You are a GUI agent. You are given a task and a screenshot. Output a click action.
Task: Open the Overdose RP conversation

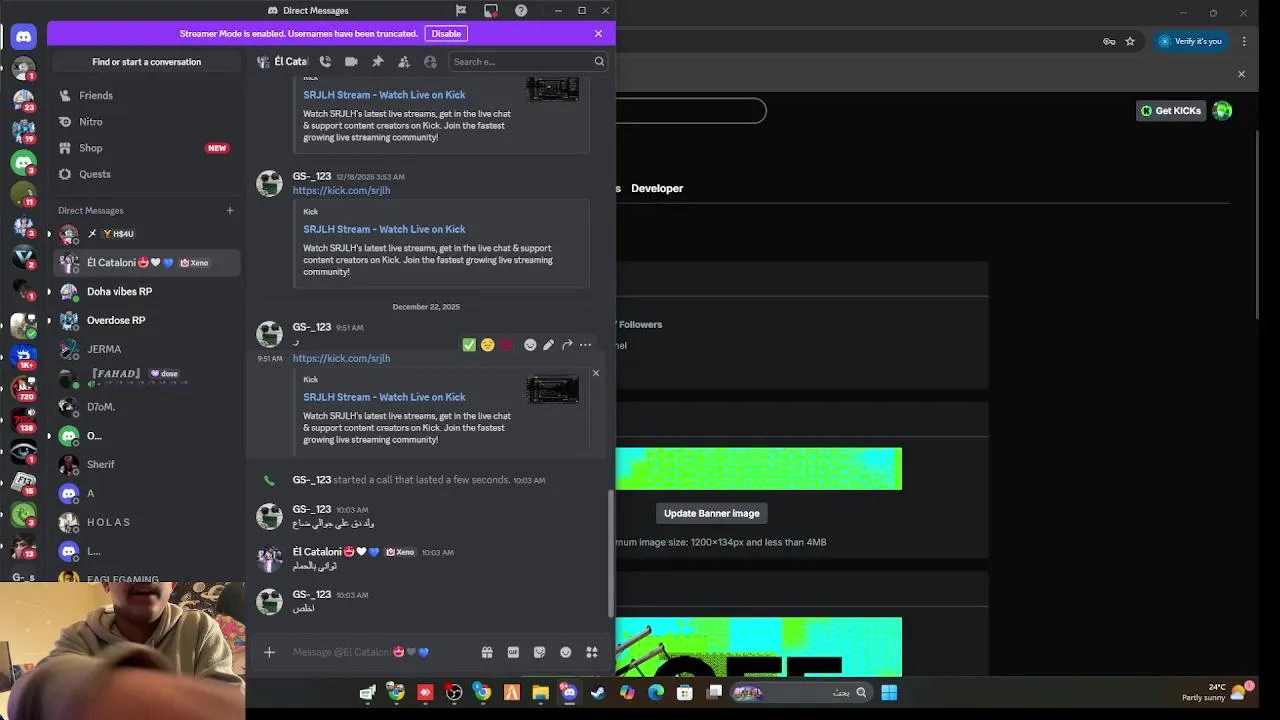tap(146, 320)
